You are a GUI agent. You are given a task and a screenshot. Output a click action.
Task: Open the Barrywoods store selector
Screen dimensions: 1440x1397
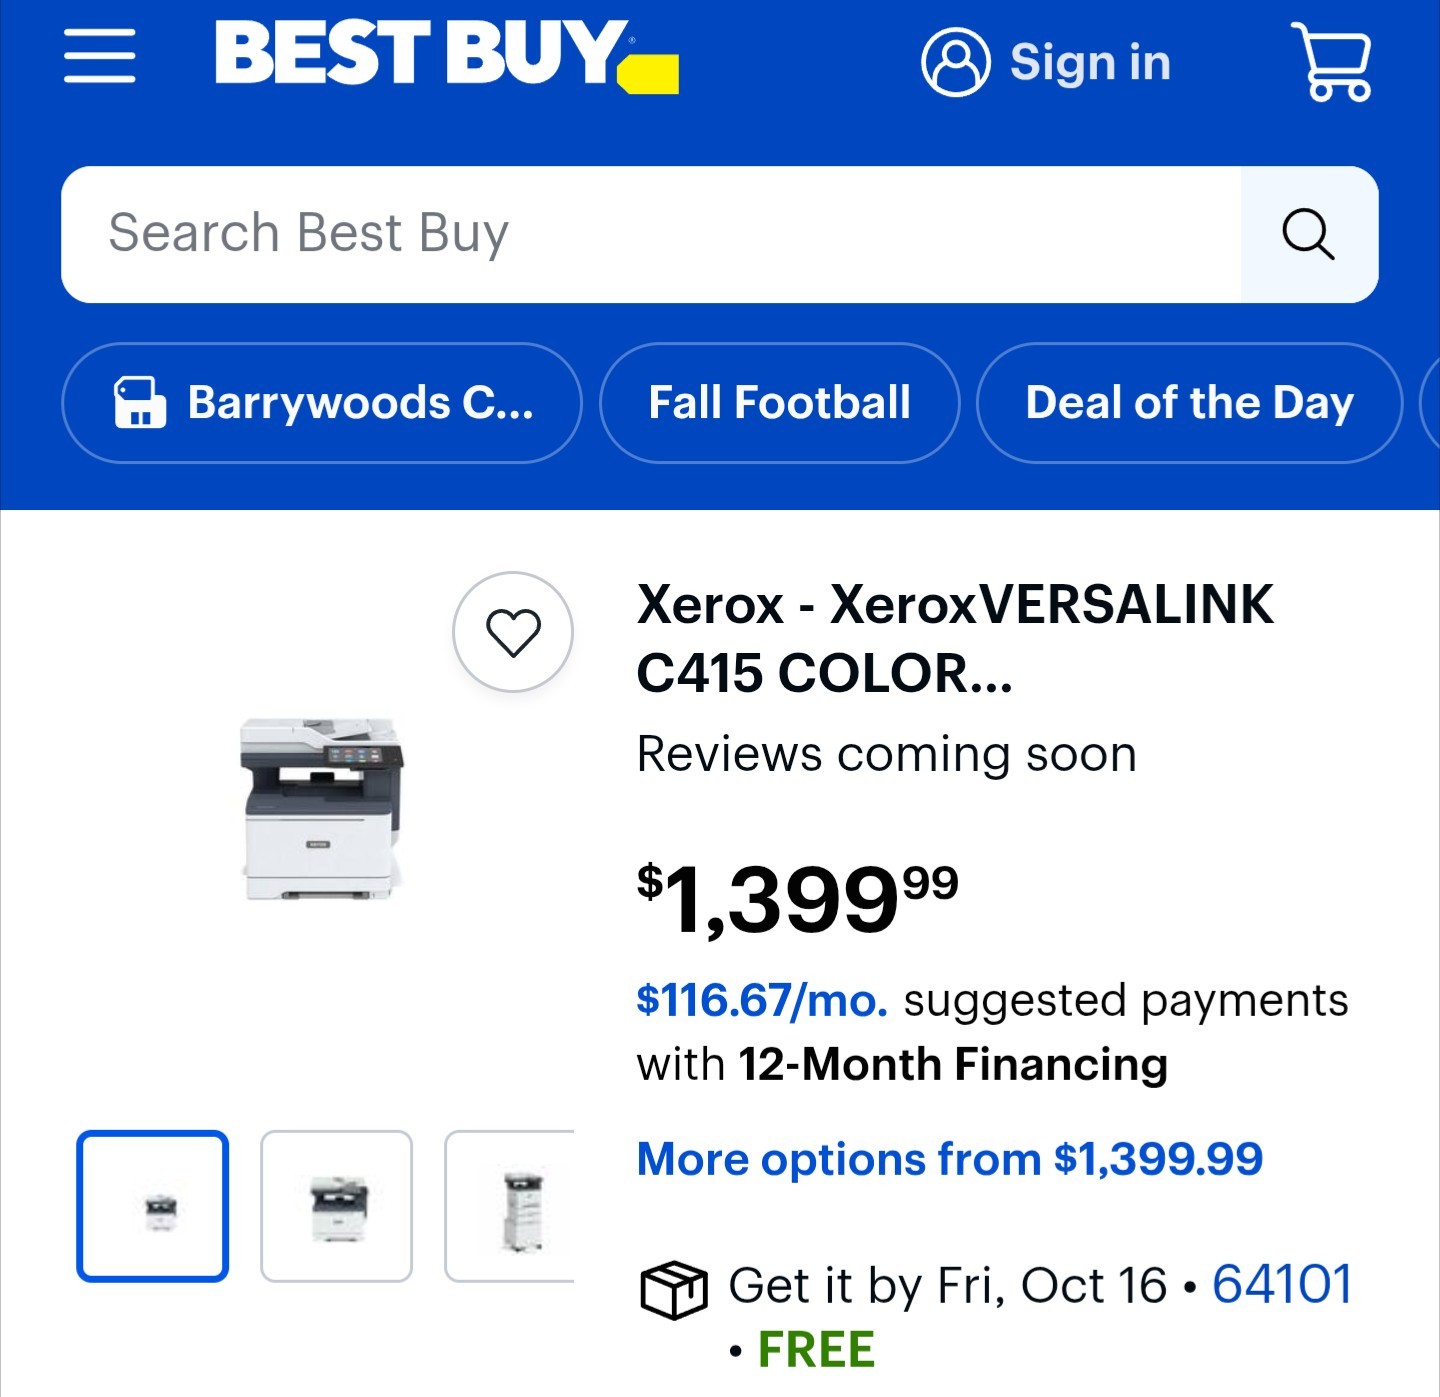coord(322,403)
